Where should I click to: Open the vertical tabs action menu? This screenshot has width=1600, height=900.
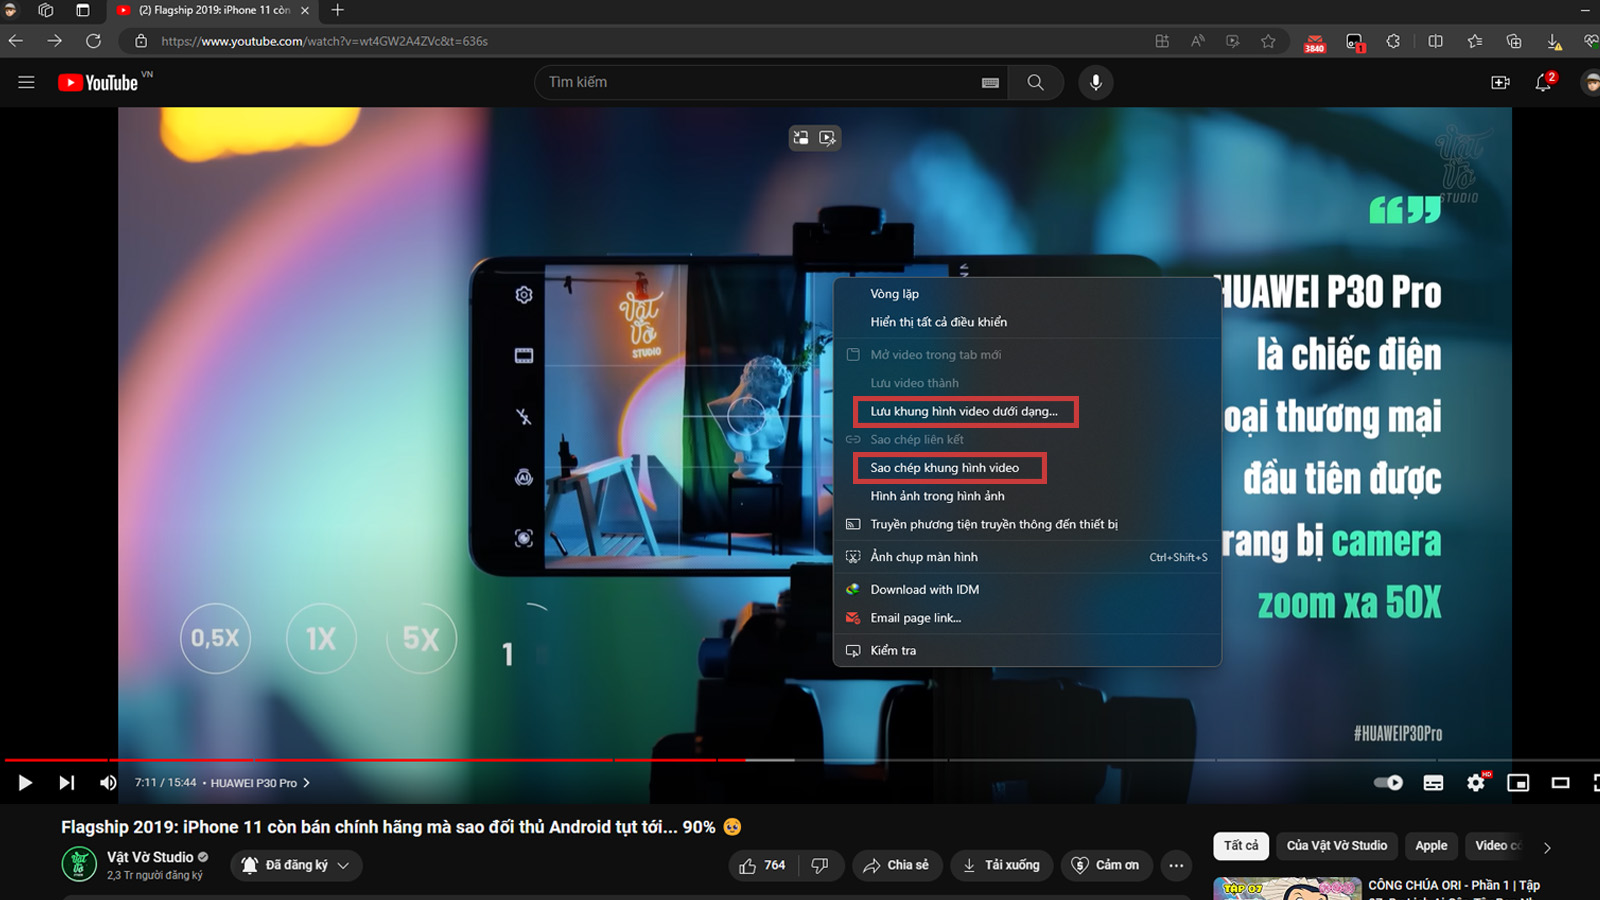coord(83,10)
